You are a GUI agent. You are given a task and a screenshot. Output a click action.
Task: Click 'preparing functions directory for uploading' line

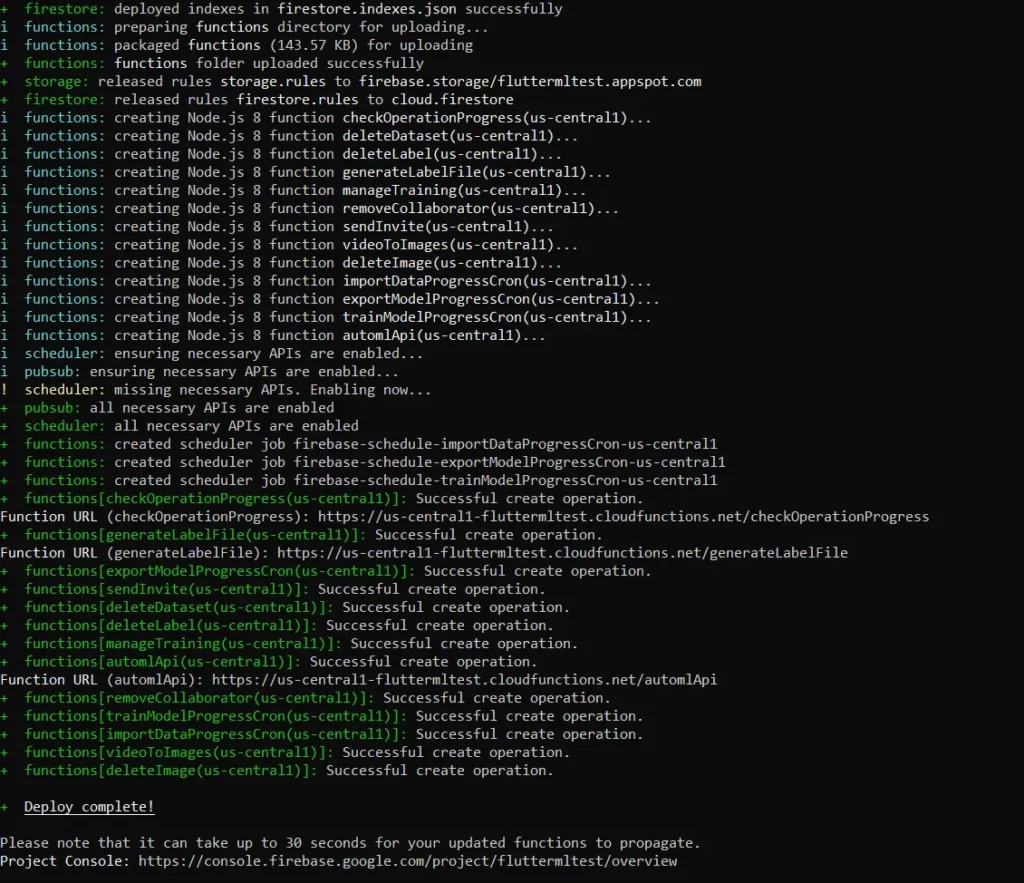(244, 27)
